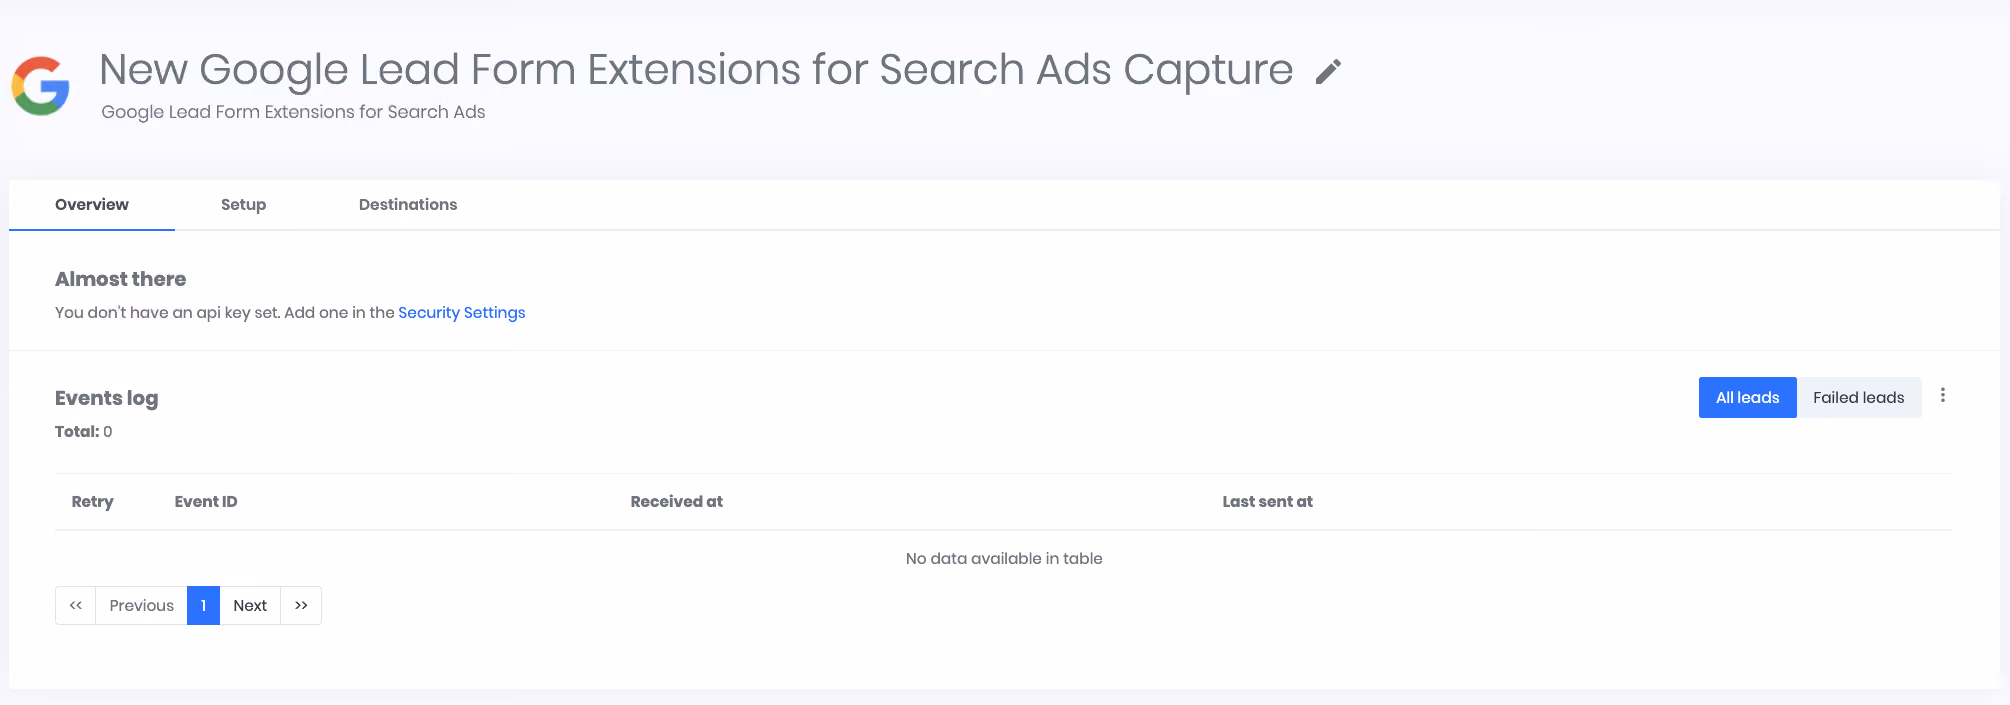2010x705 pixels.
Task: Click the Retry column header
Action: point(92,502)
